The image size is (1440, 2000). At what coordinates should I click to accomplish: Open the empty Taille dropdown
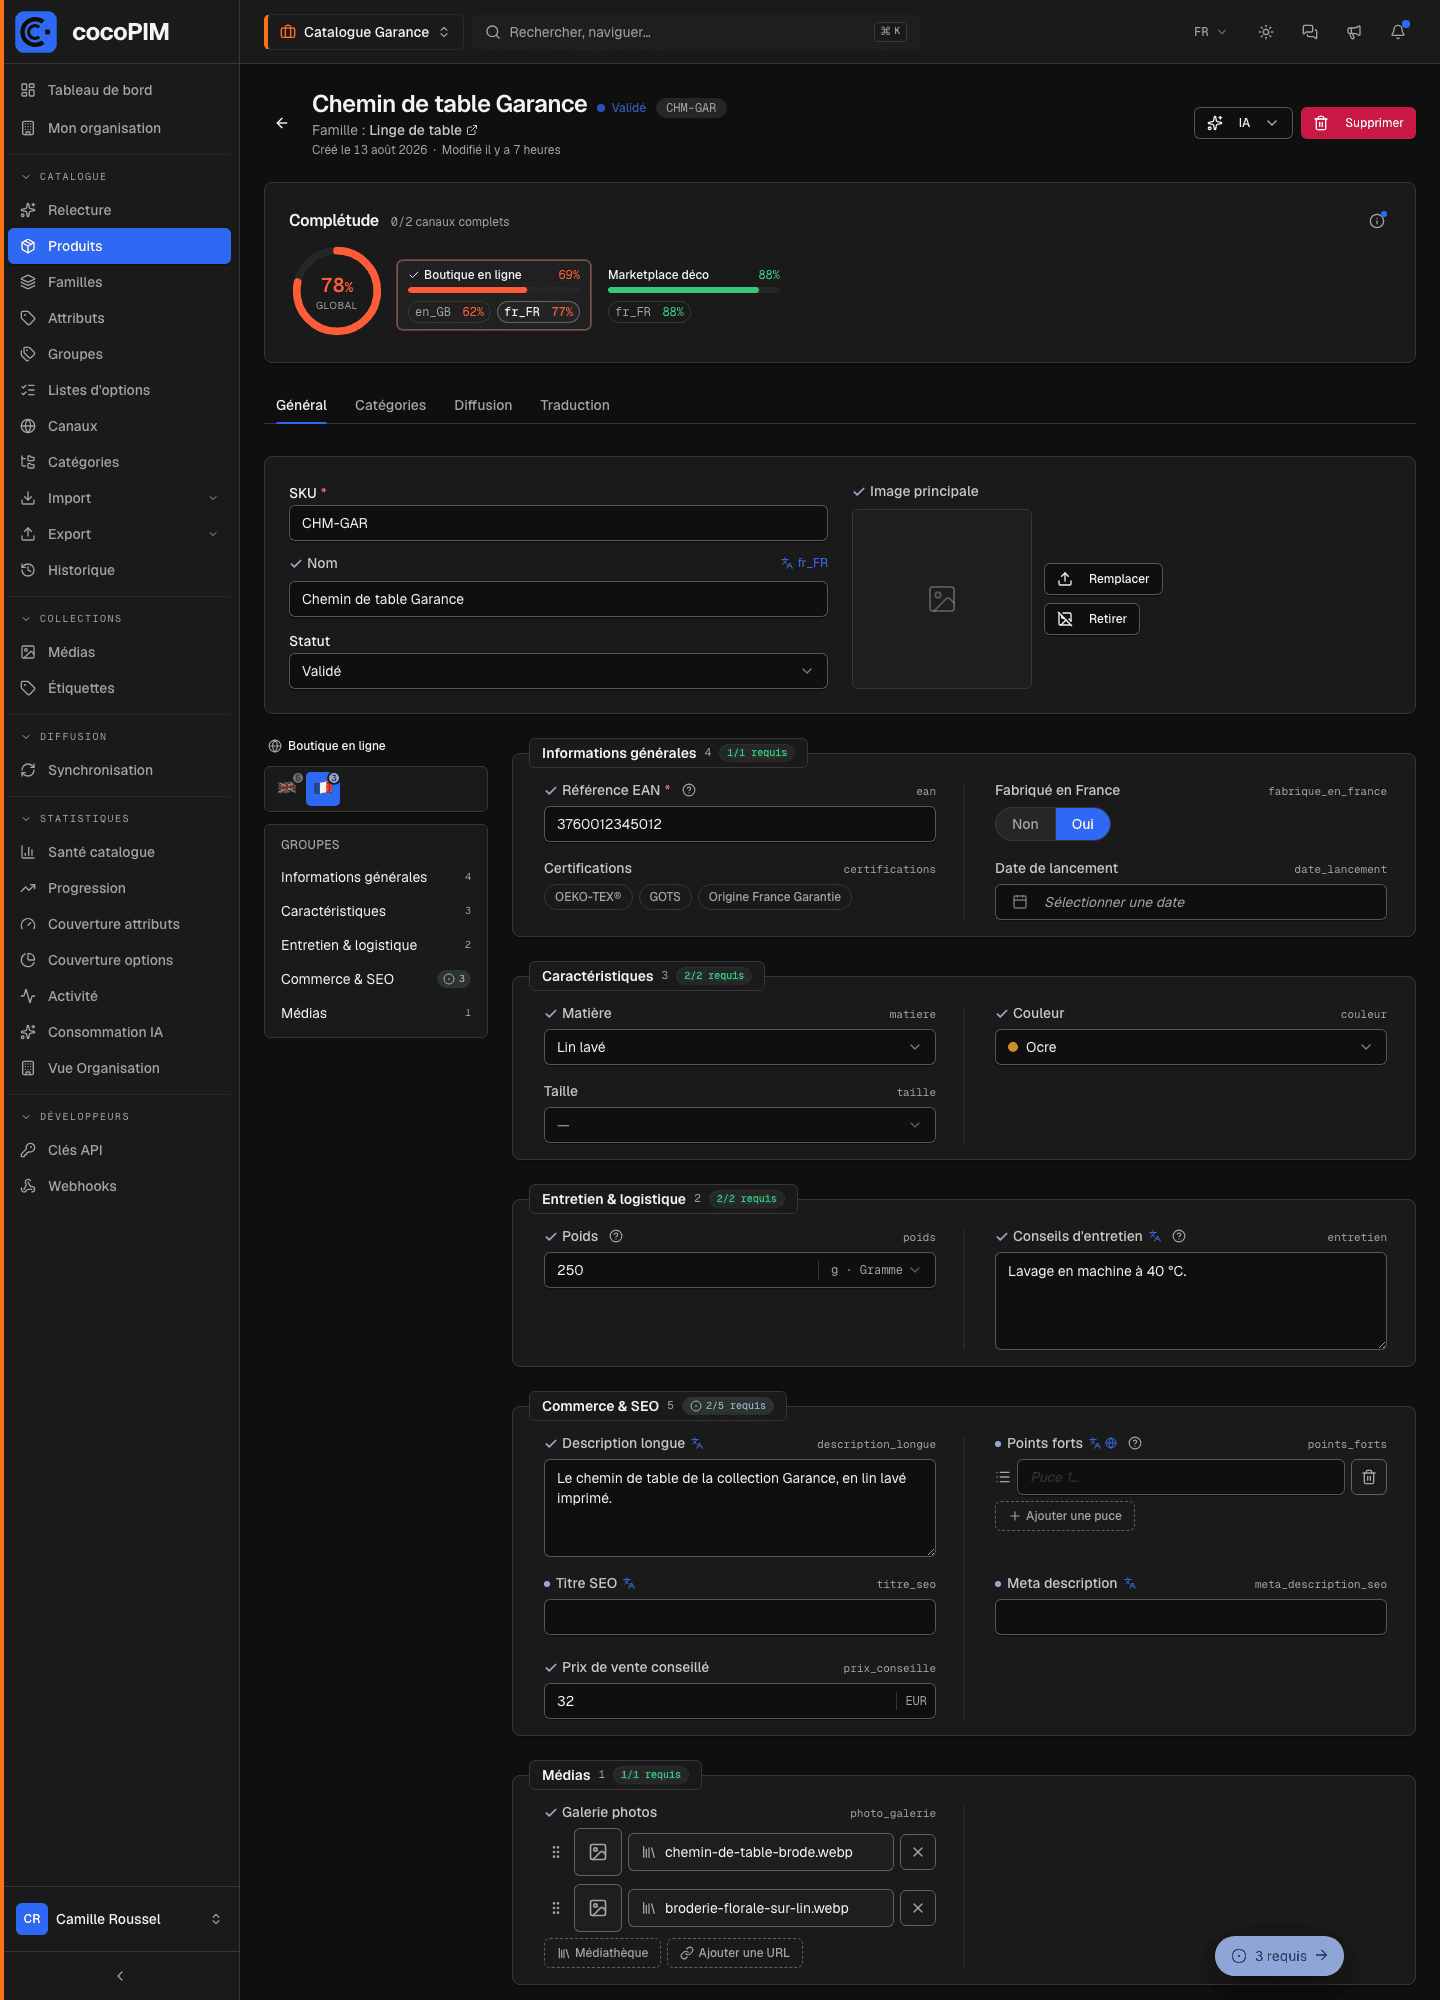point(740,1125)
